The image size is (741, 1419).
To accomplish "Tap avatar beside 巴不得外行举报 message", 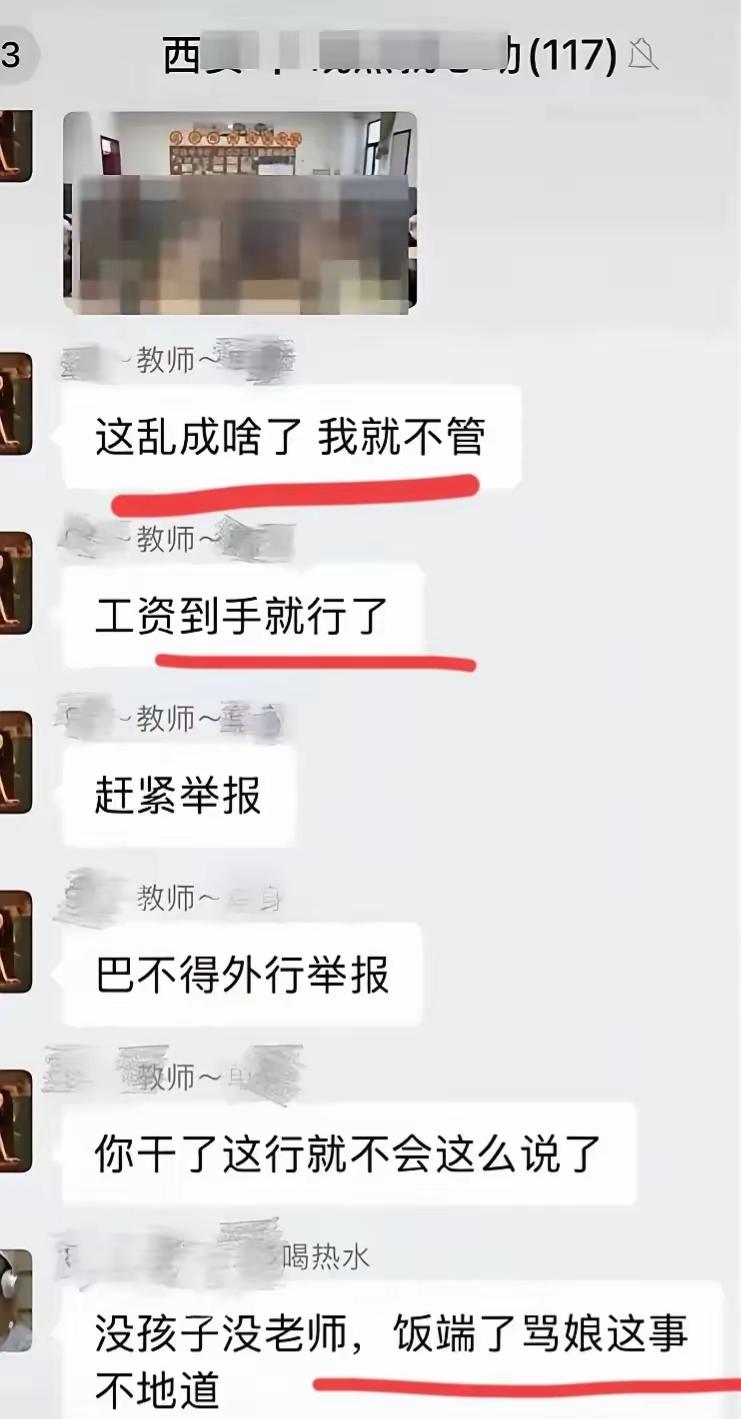I will tap(15, 941).
